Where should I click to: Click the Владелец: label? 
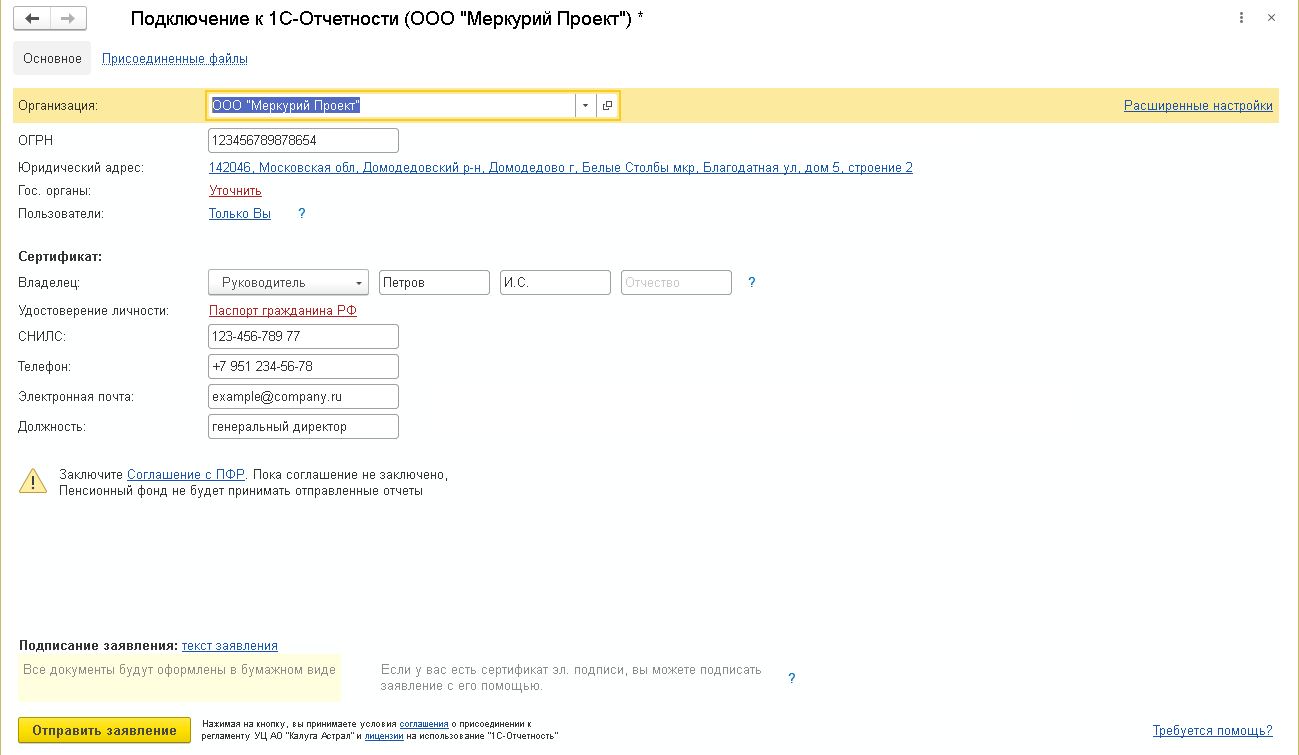[x=49, y=283]
